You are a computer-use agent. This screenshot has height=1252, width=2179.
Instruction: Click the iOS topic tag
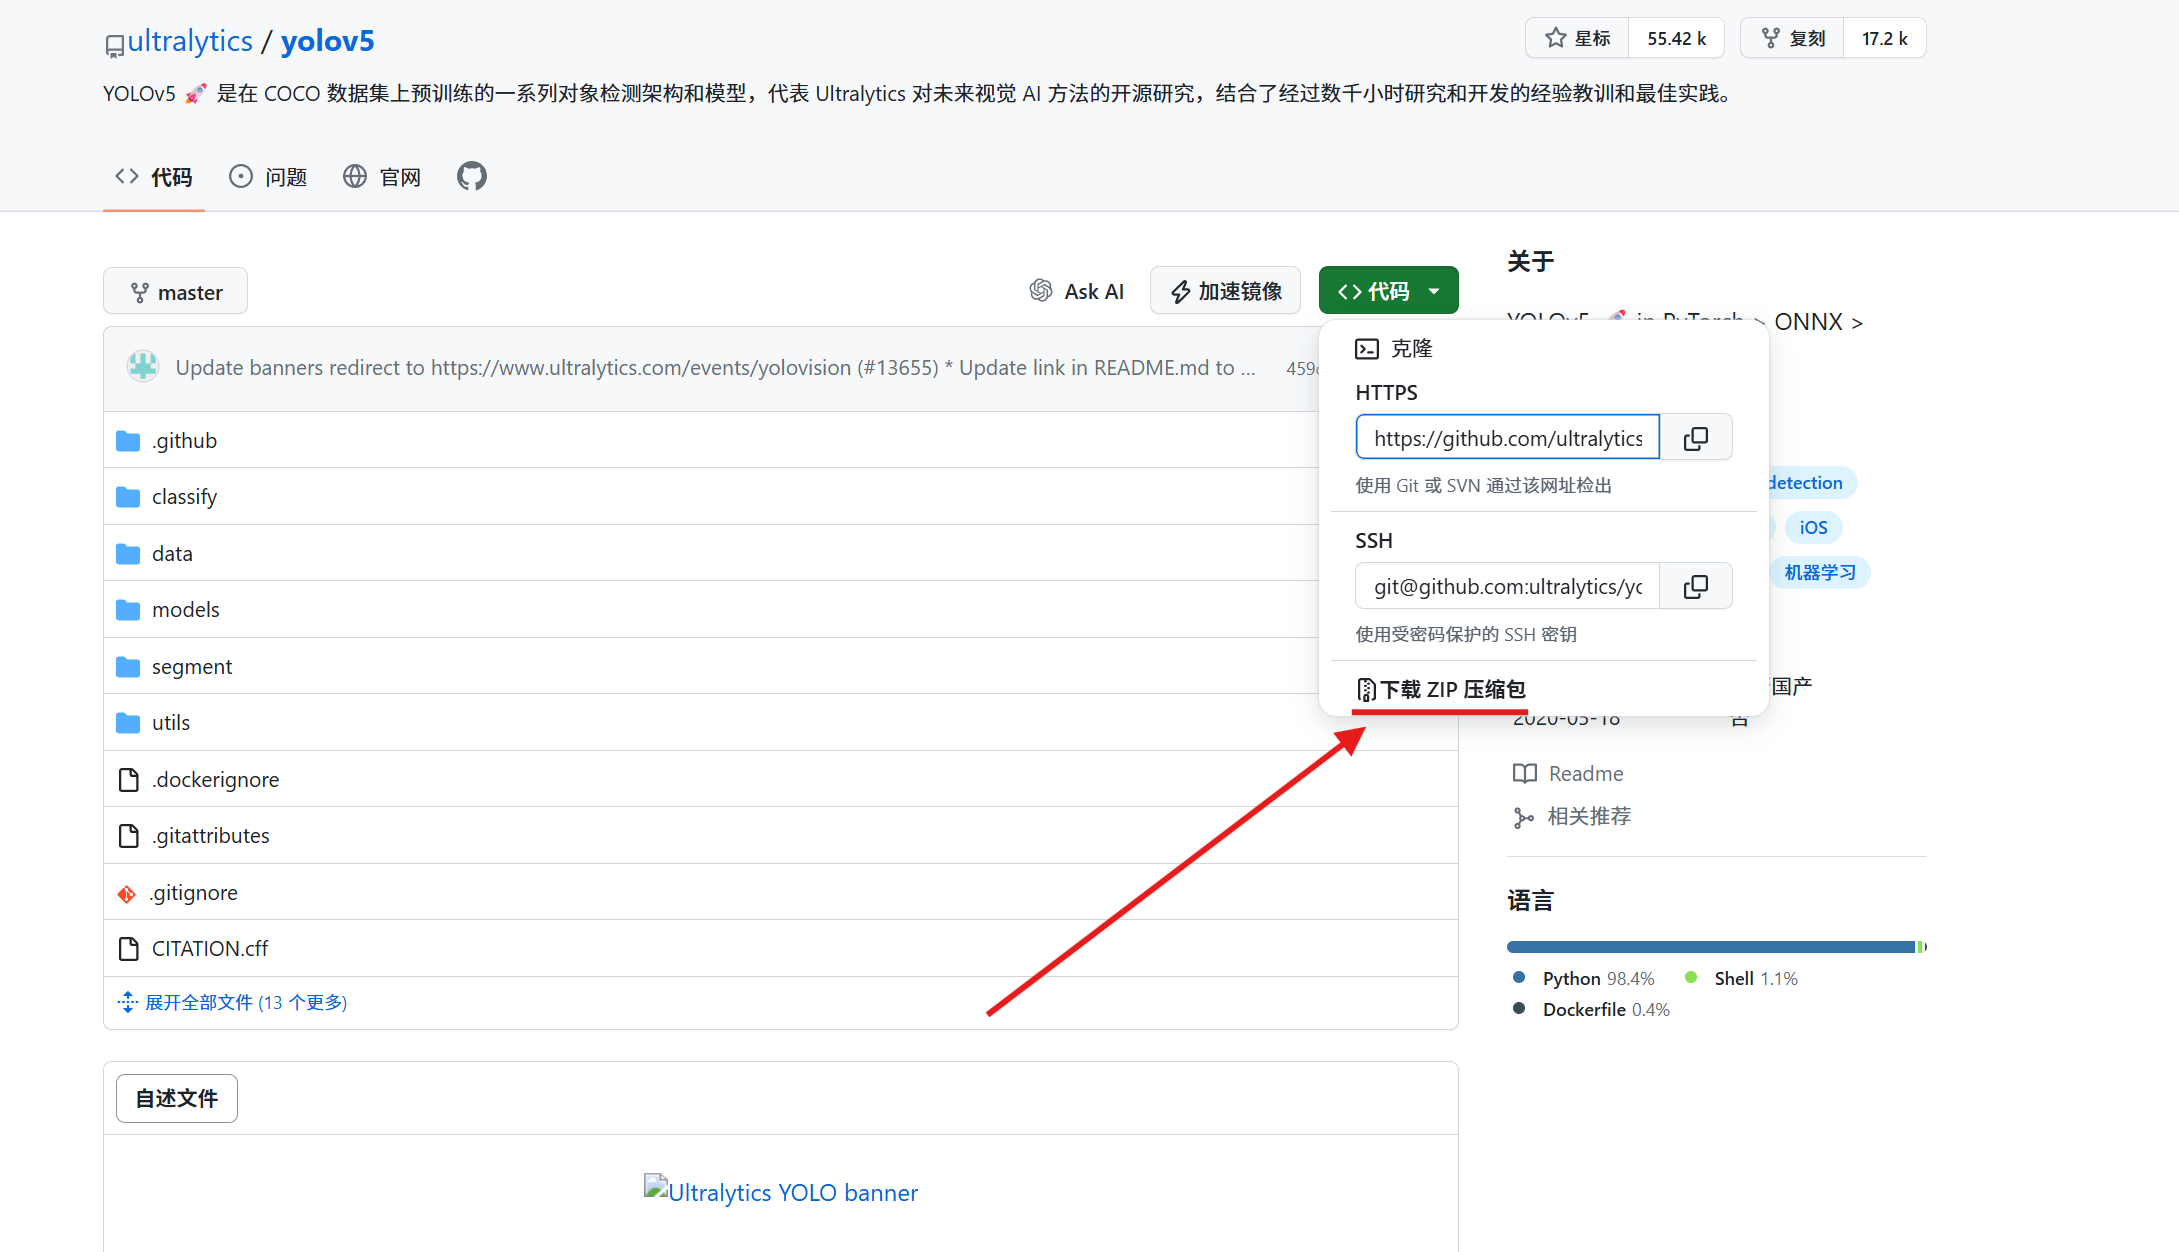coord(1812,527)
